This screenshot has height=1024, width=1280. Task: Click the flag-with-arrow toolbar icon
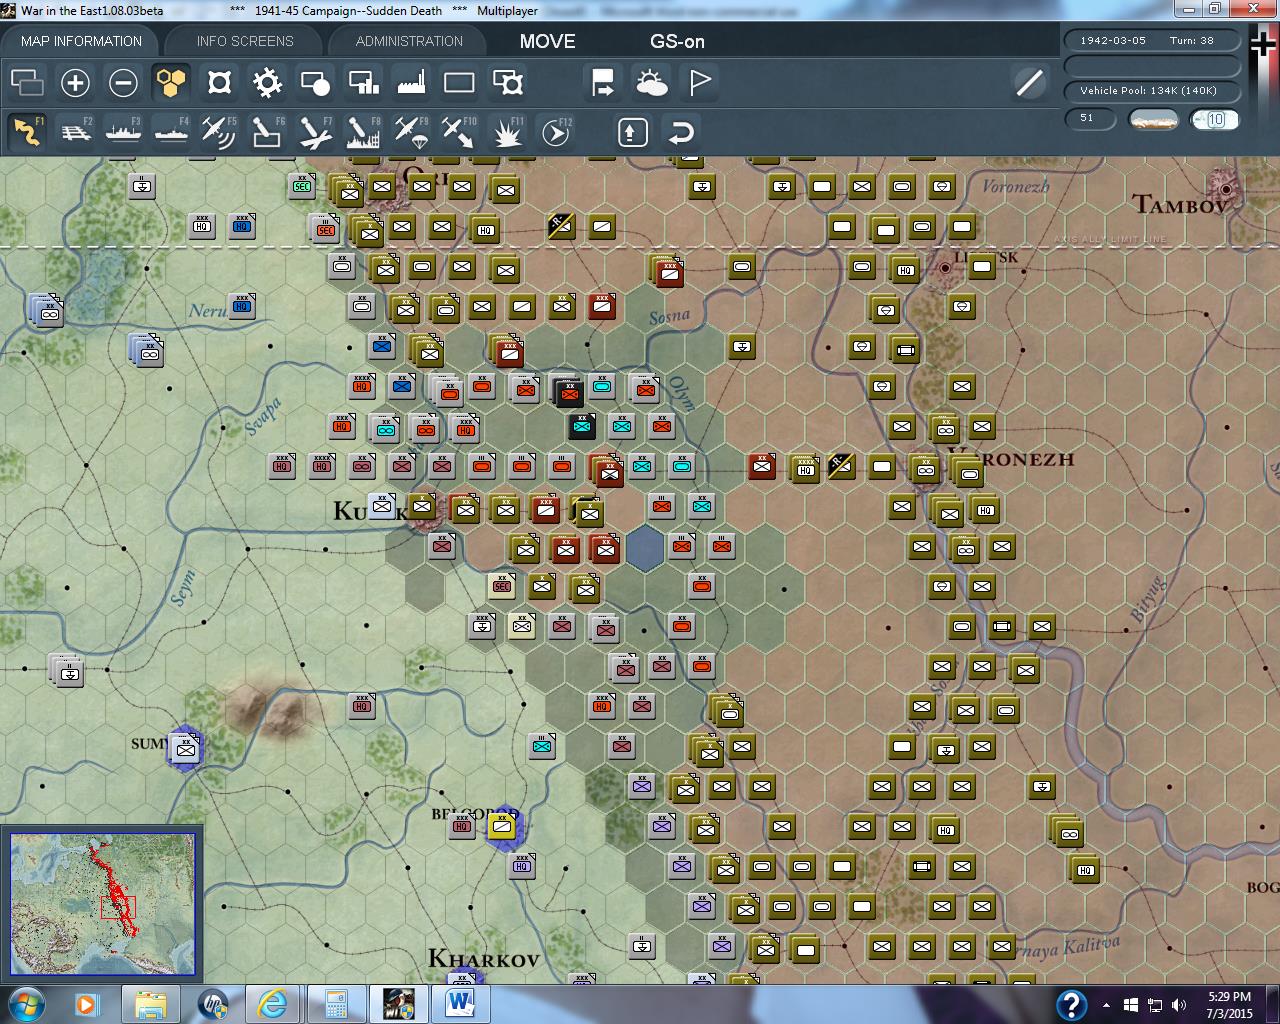[x=603, y=83]
